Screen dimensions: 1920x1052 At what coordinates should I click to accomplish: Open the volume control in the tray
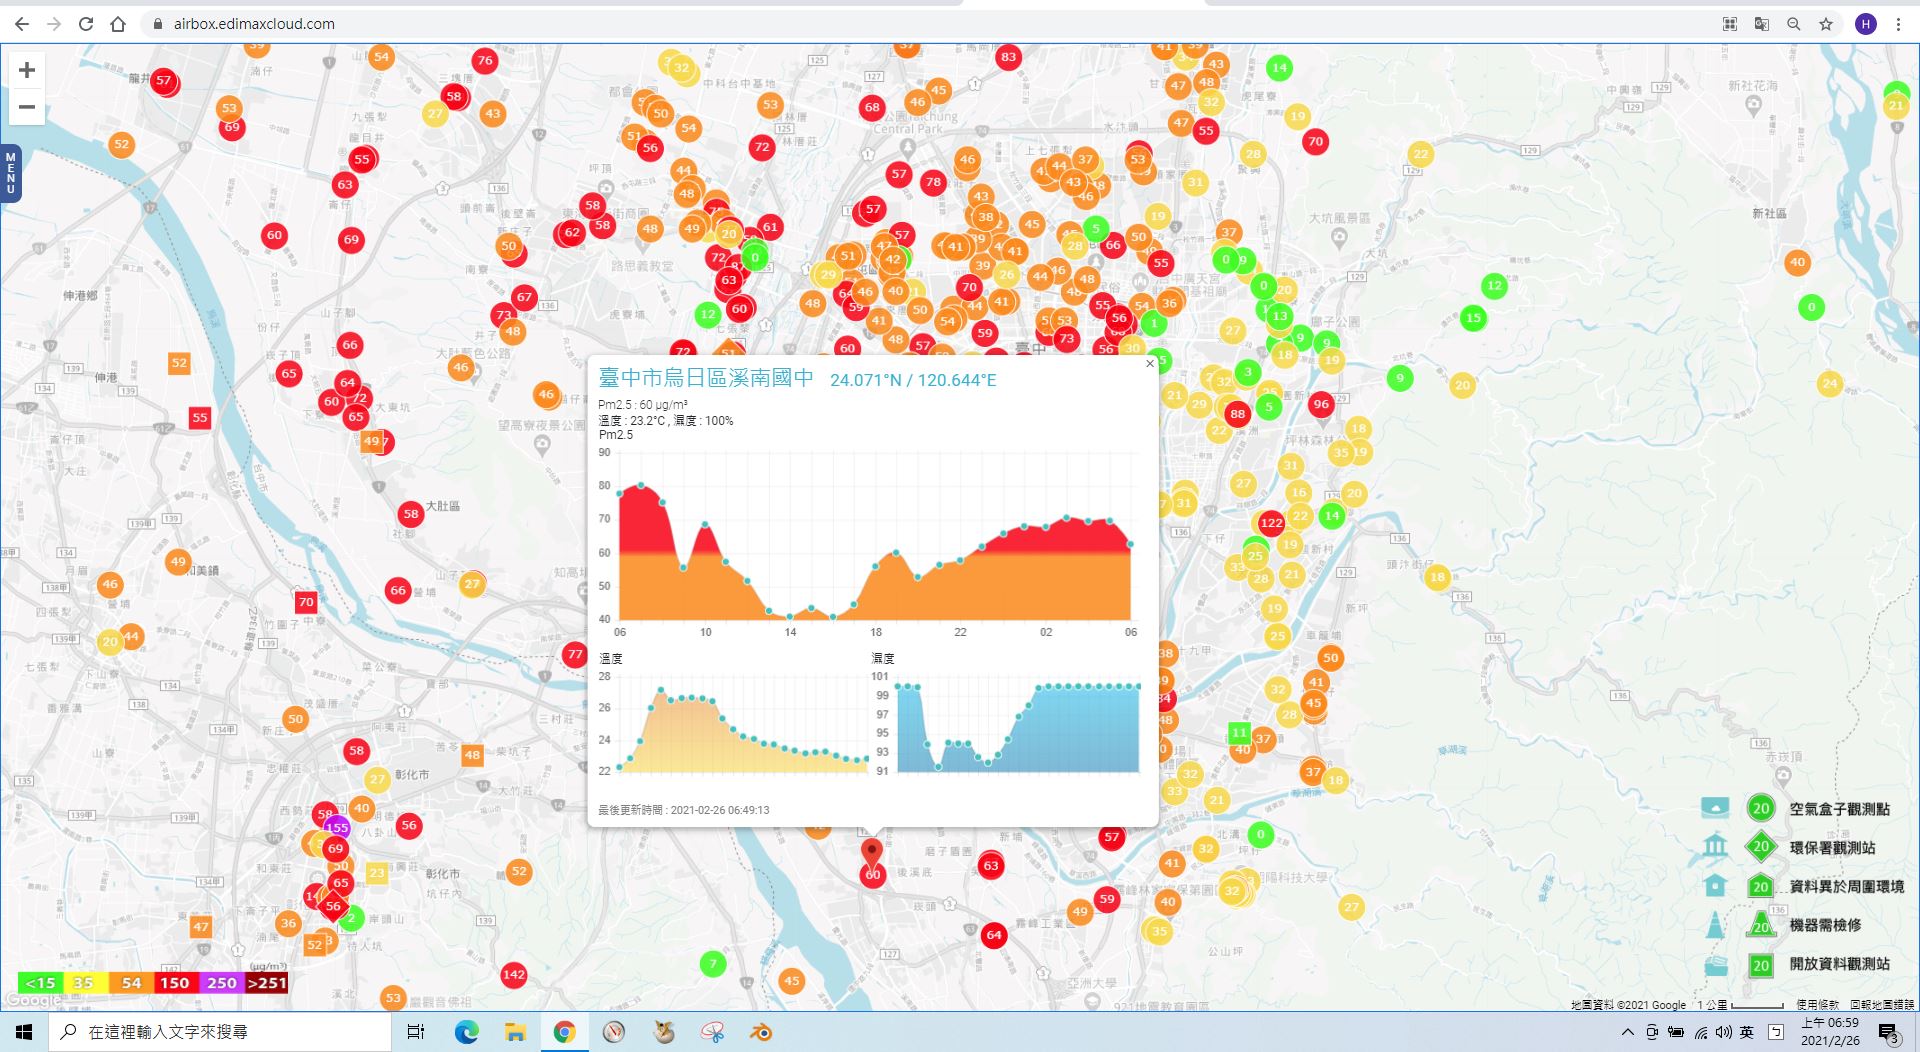(1723, 1032)
